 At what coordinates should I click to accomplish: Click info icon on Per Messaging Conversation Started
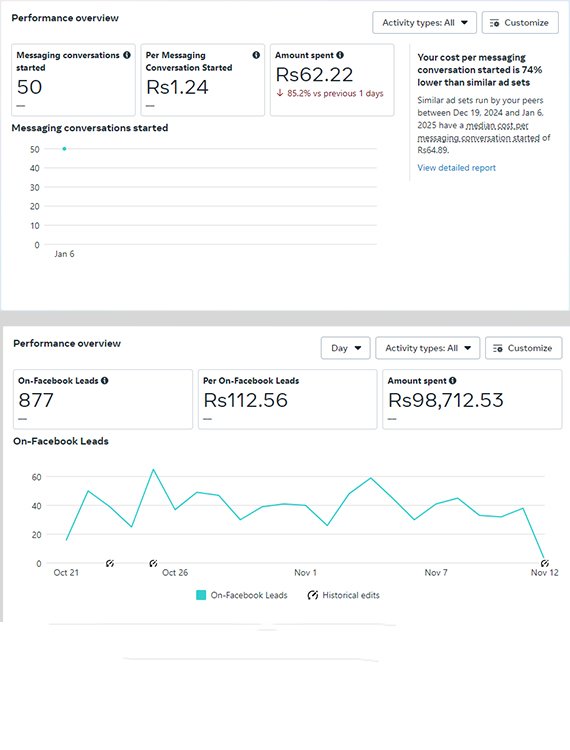[x=256, y=55]
